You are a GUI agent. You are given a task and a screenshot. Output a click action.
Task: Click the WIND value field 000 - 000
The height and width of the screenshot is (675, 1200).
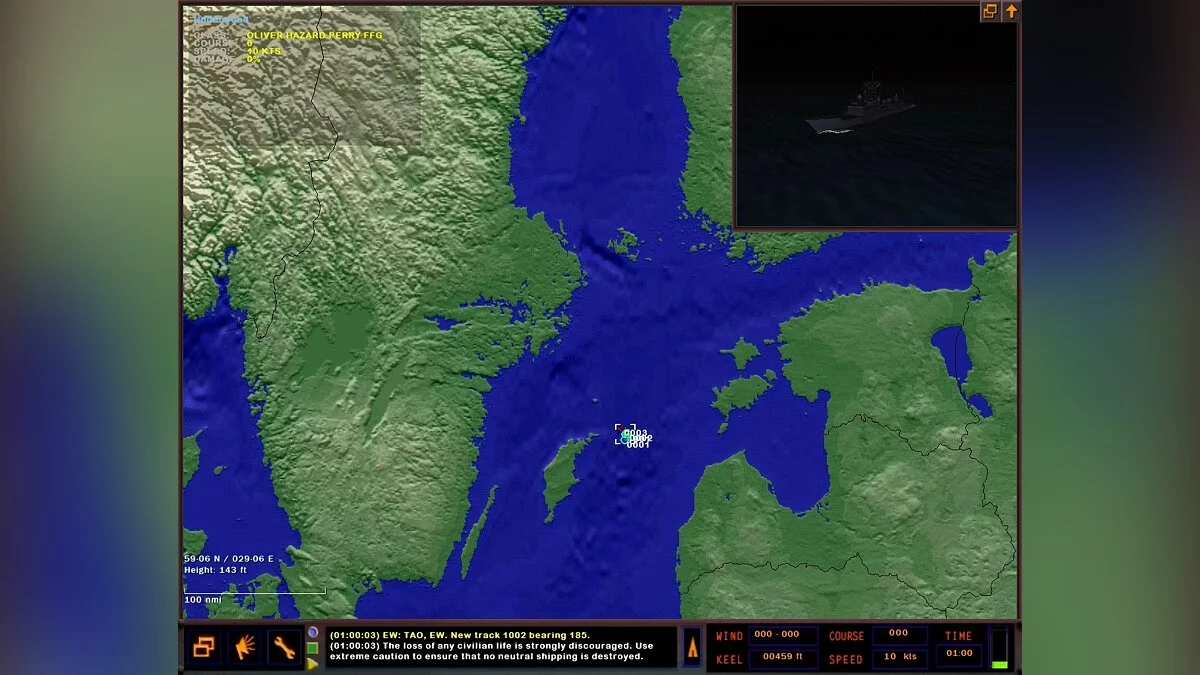[x=783, y=635]
